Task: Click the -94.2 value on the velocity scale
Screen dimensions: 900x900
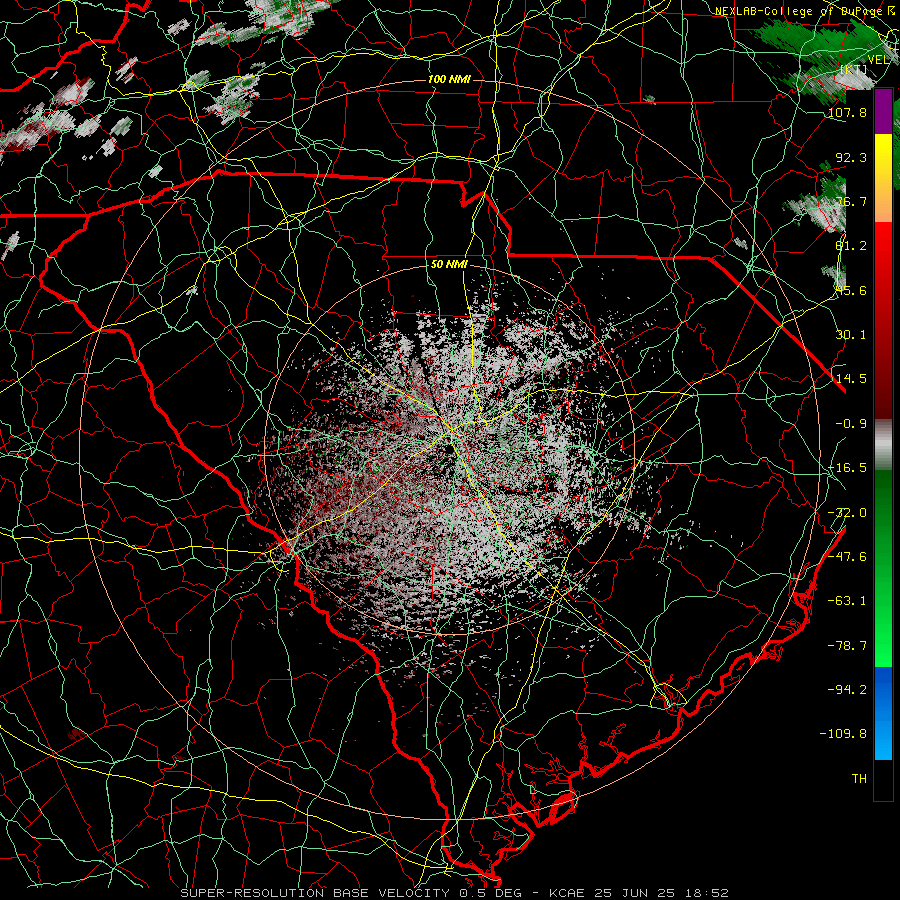Action: (847, 690)
